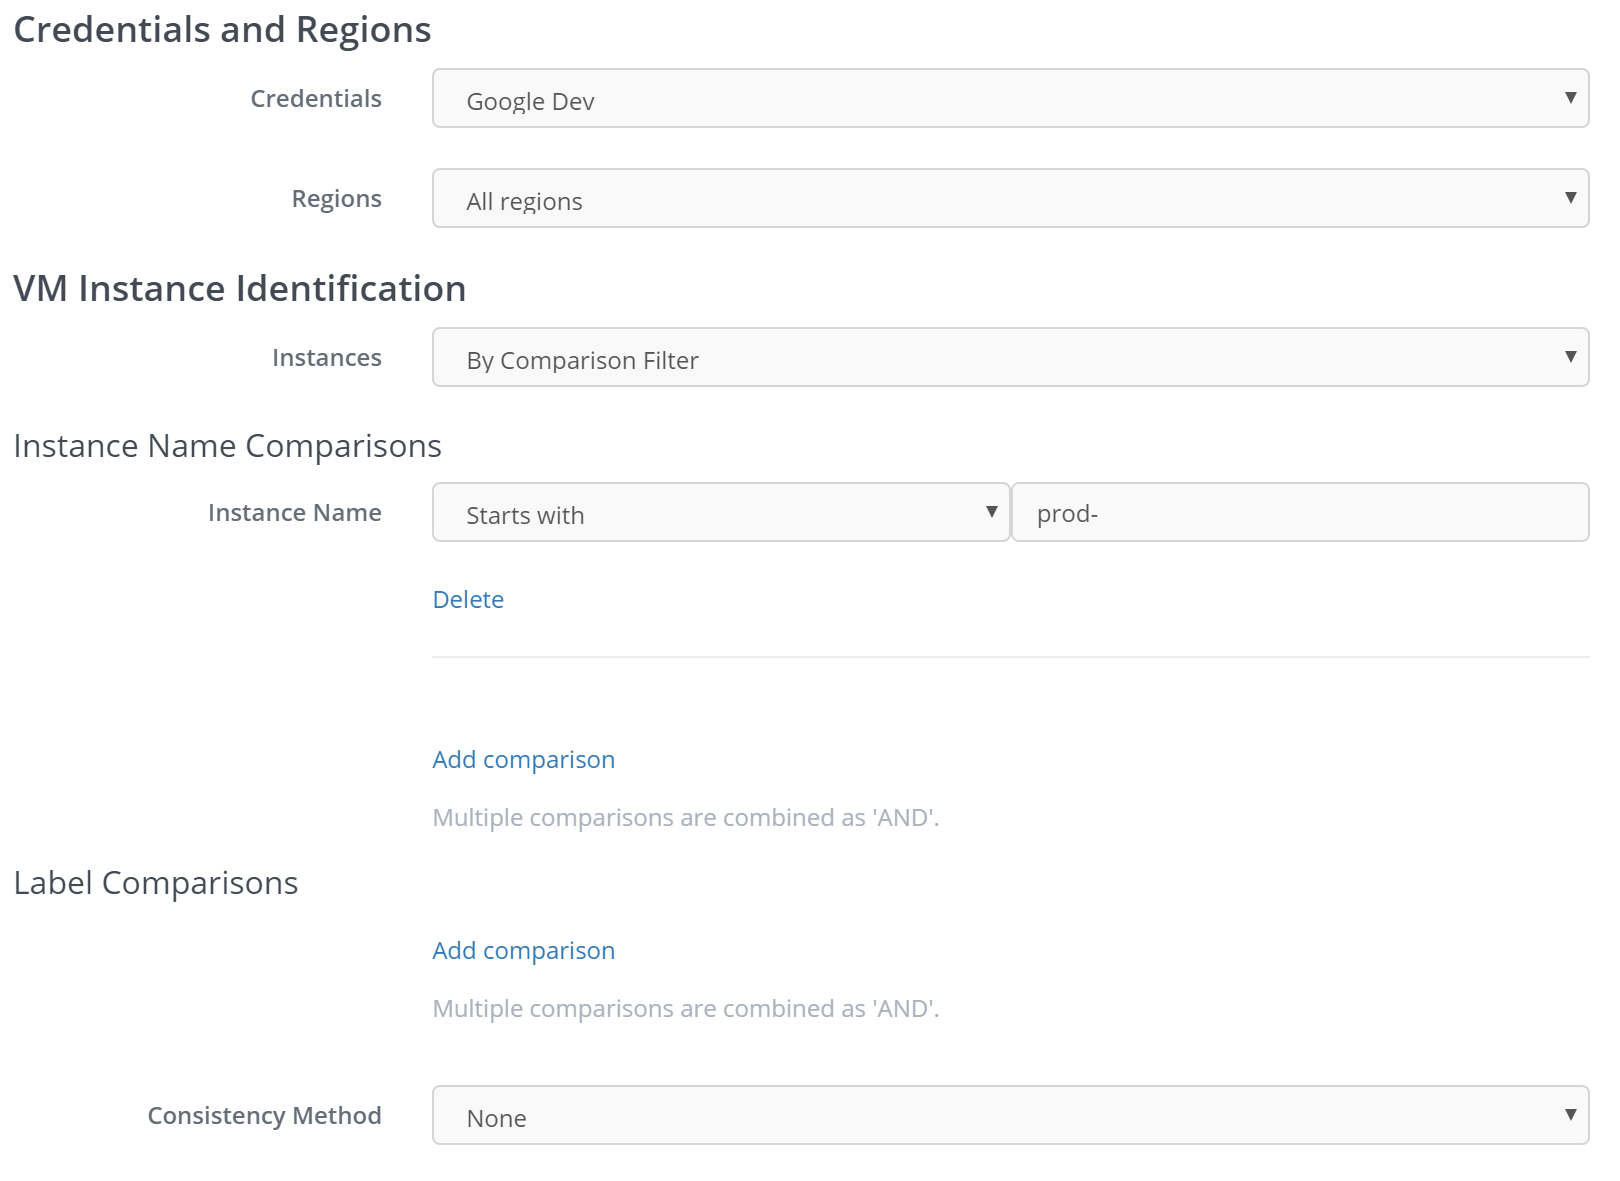Add comparison under Instance Name Comparisons
Image resolution: width=1620 pixels, height=1181 pixels.
pos(523,760)
